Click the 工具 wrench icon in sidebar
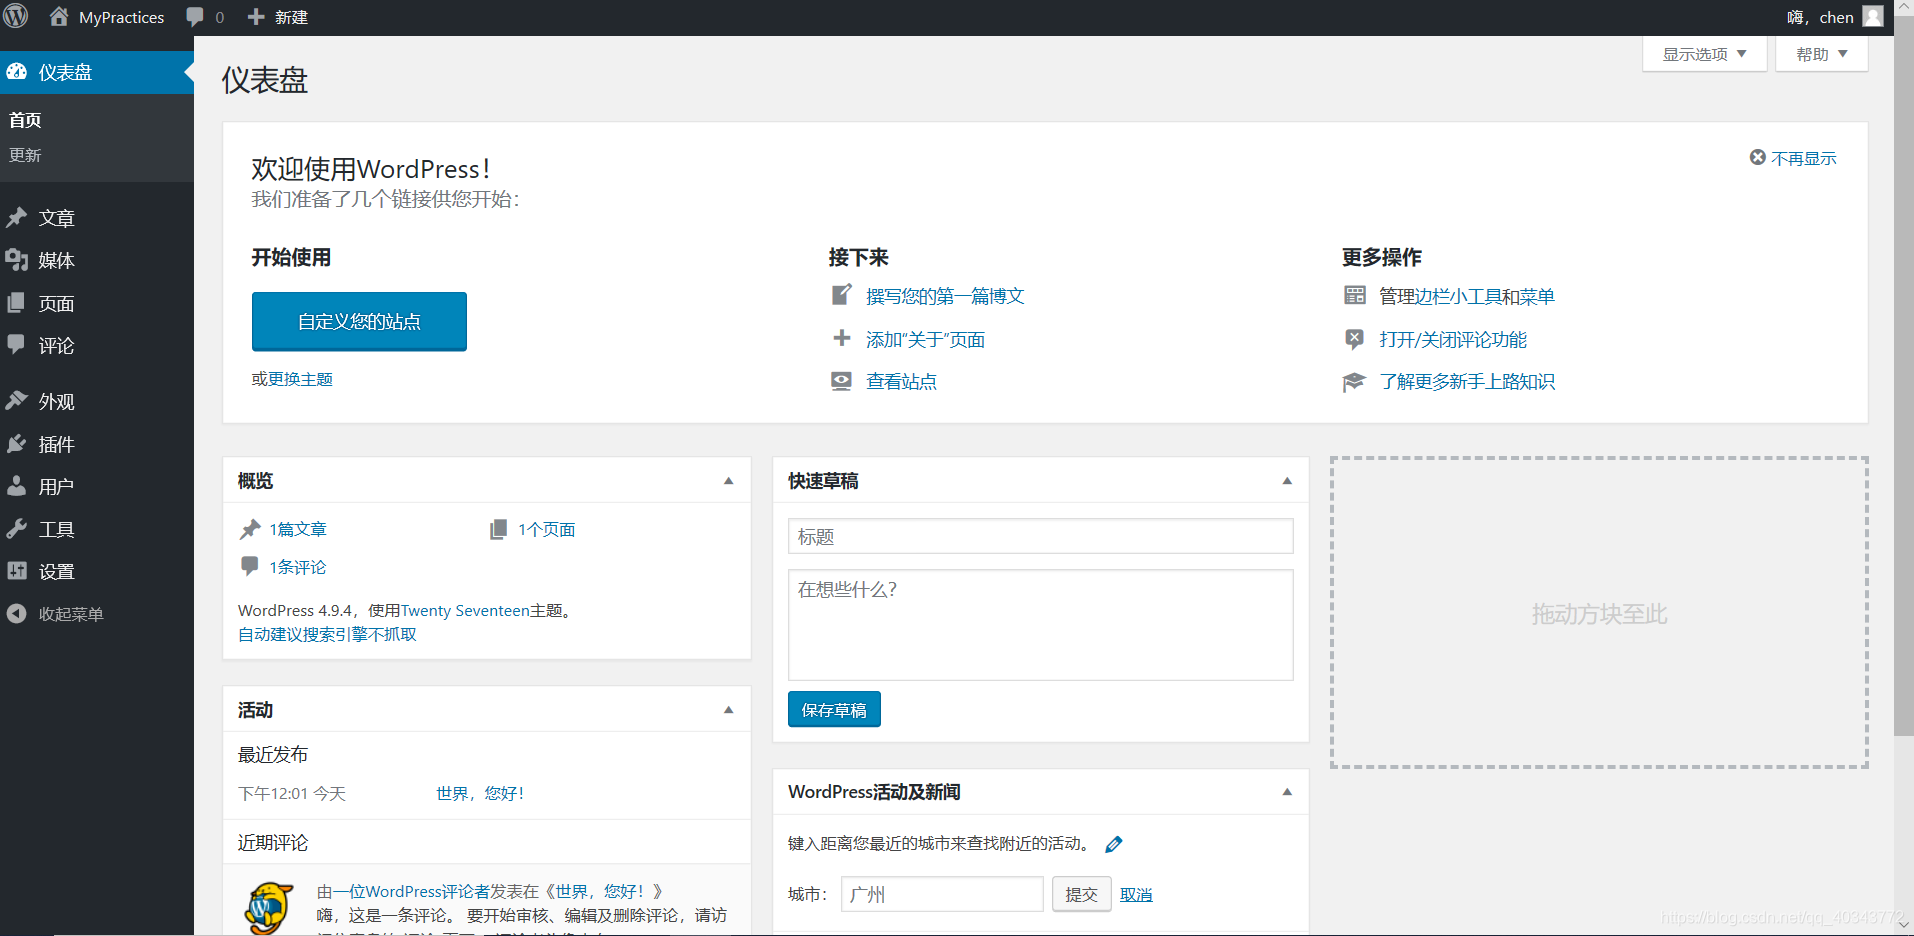 [x=17, y=529]
